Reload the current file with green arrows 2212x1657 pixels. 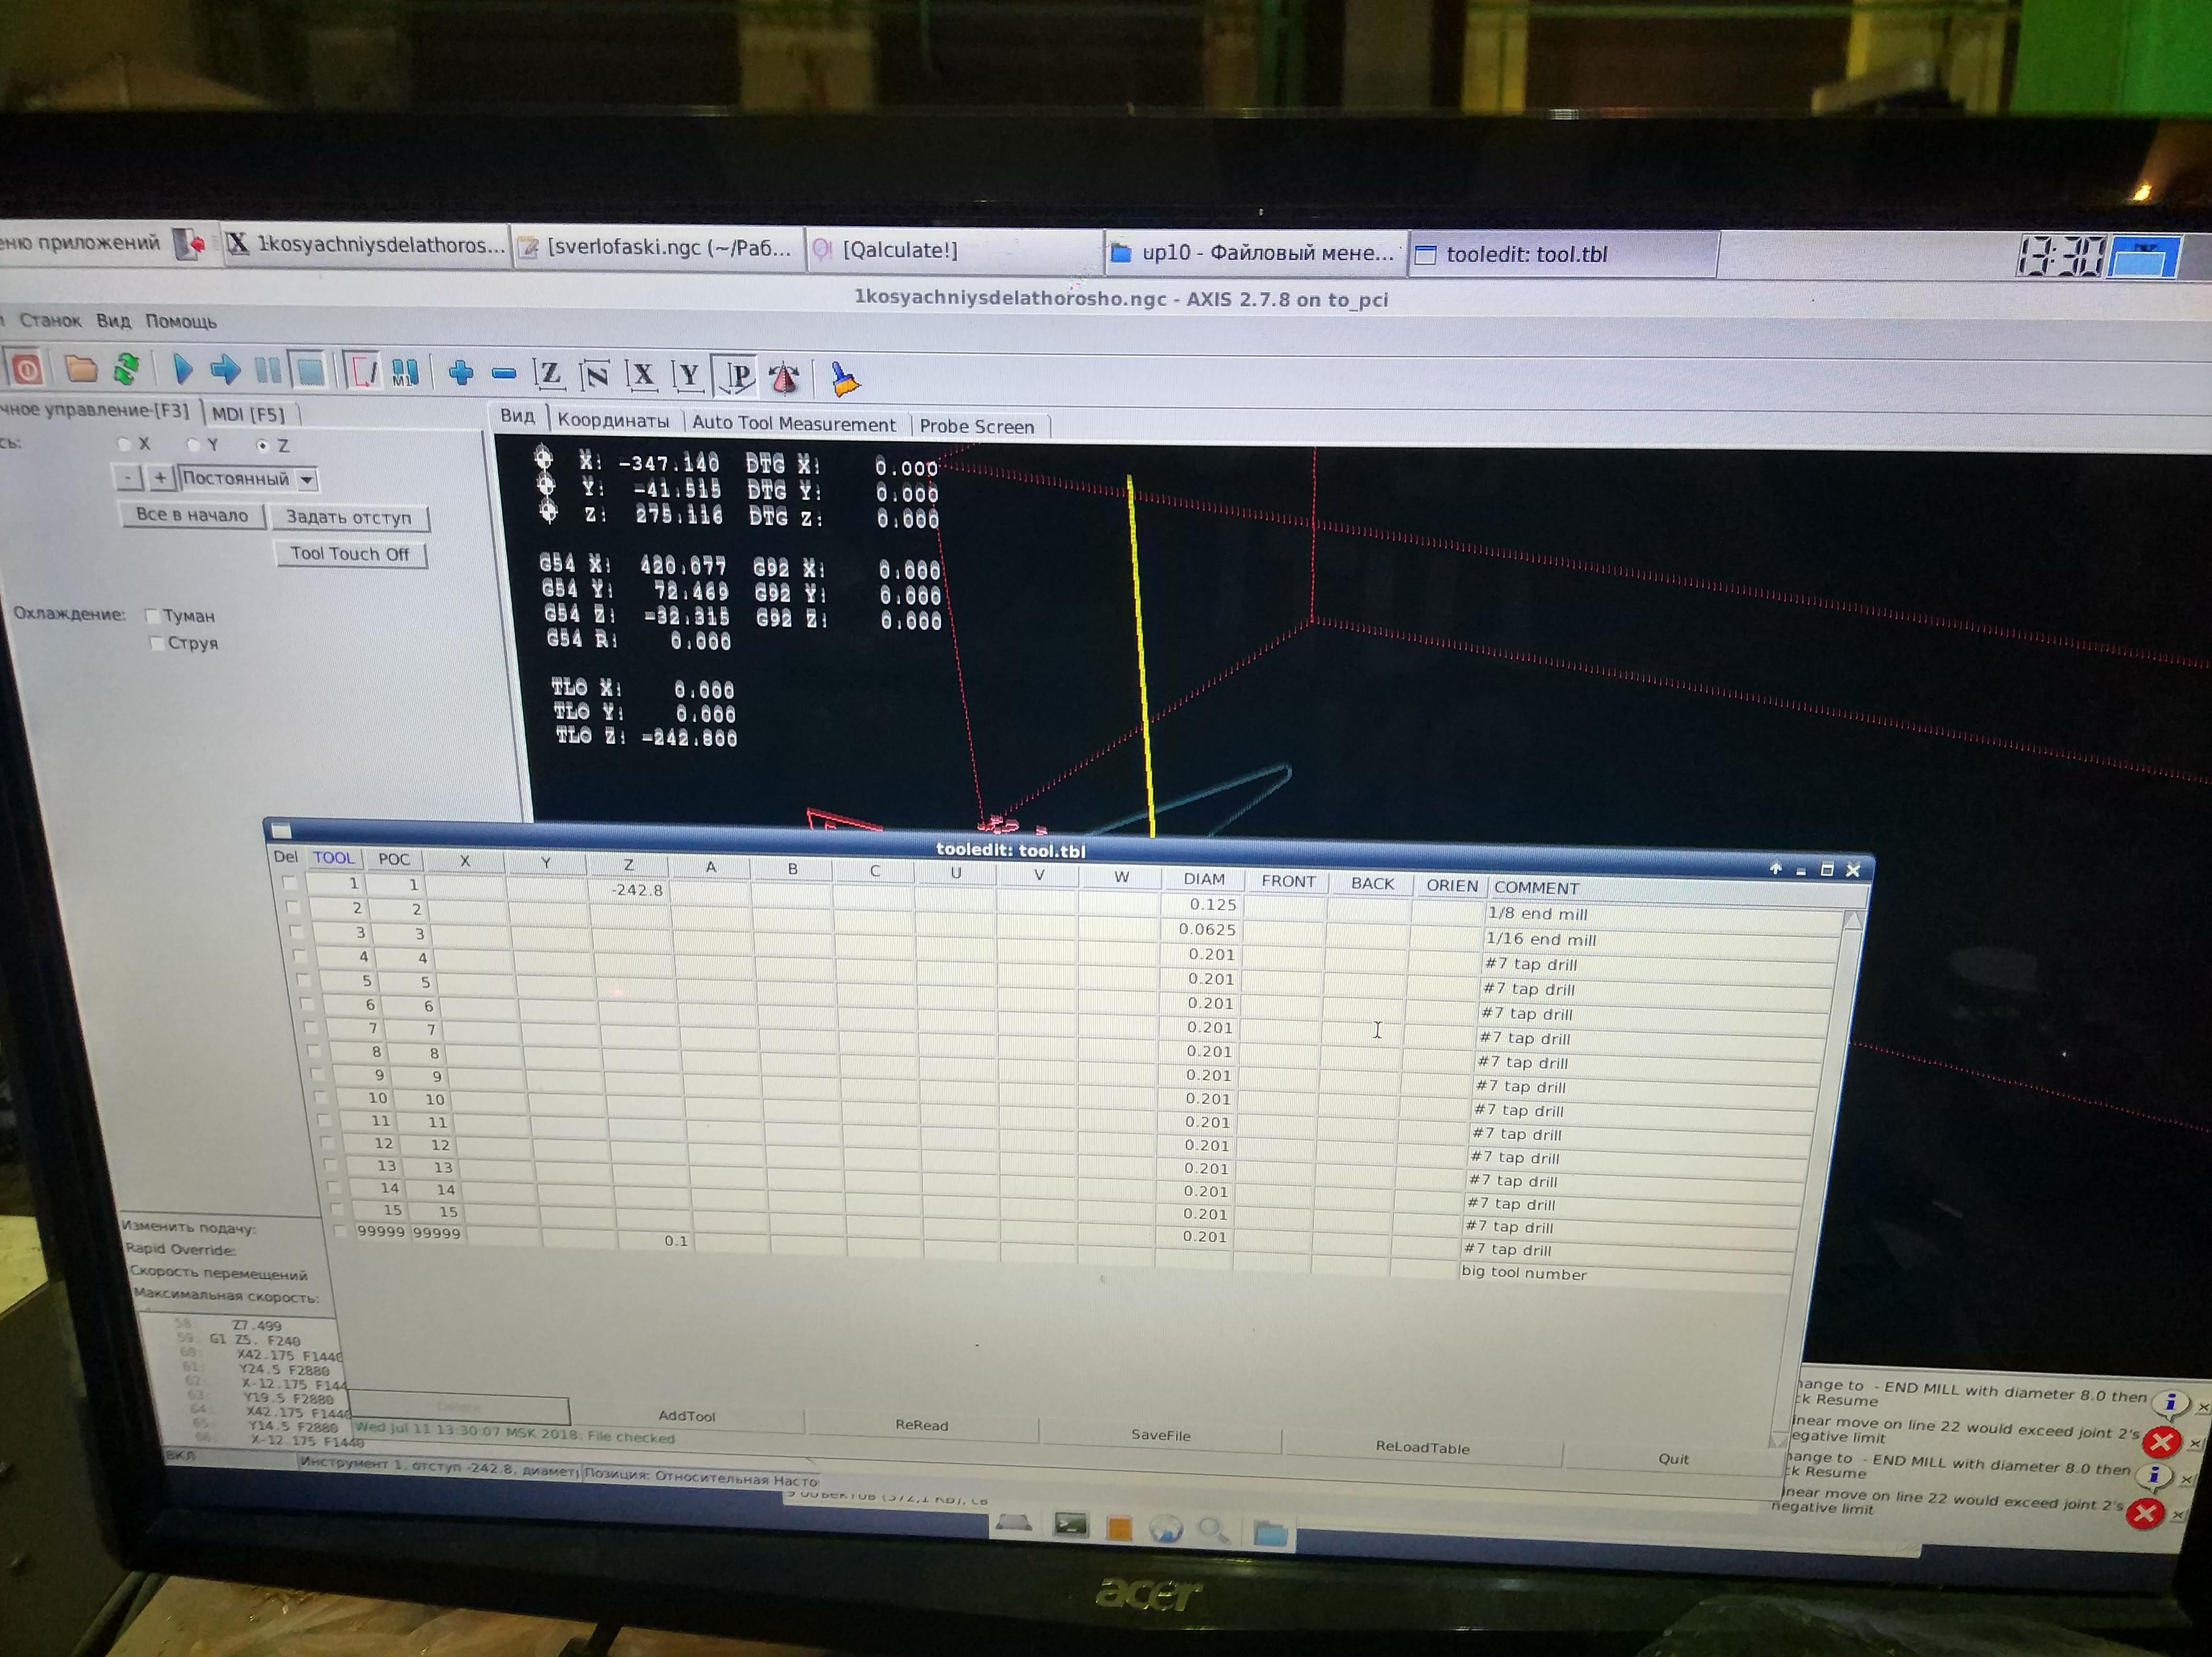click(127, 370)
